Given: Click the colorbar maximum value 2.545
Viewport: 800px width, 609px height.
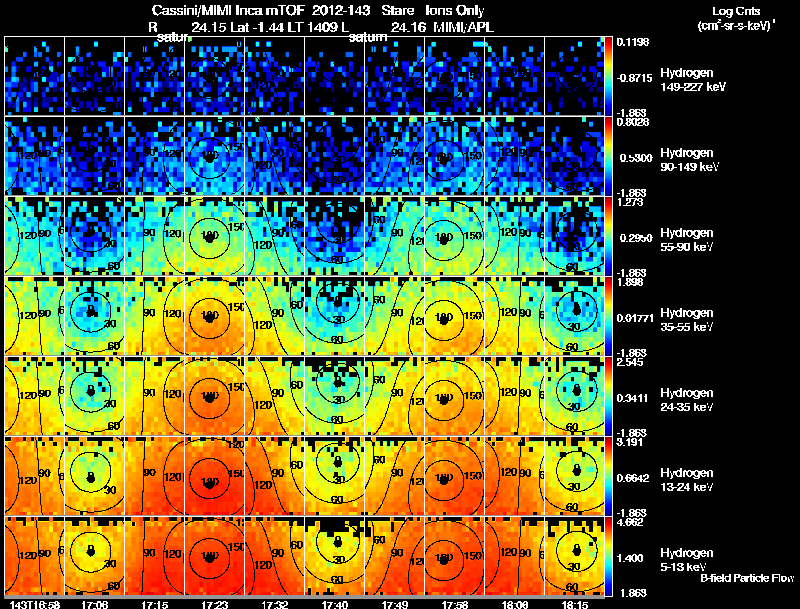Looking at the screenshot, I should click(630, 362).
